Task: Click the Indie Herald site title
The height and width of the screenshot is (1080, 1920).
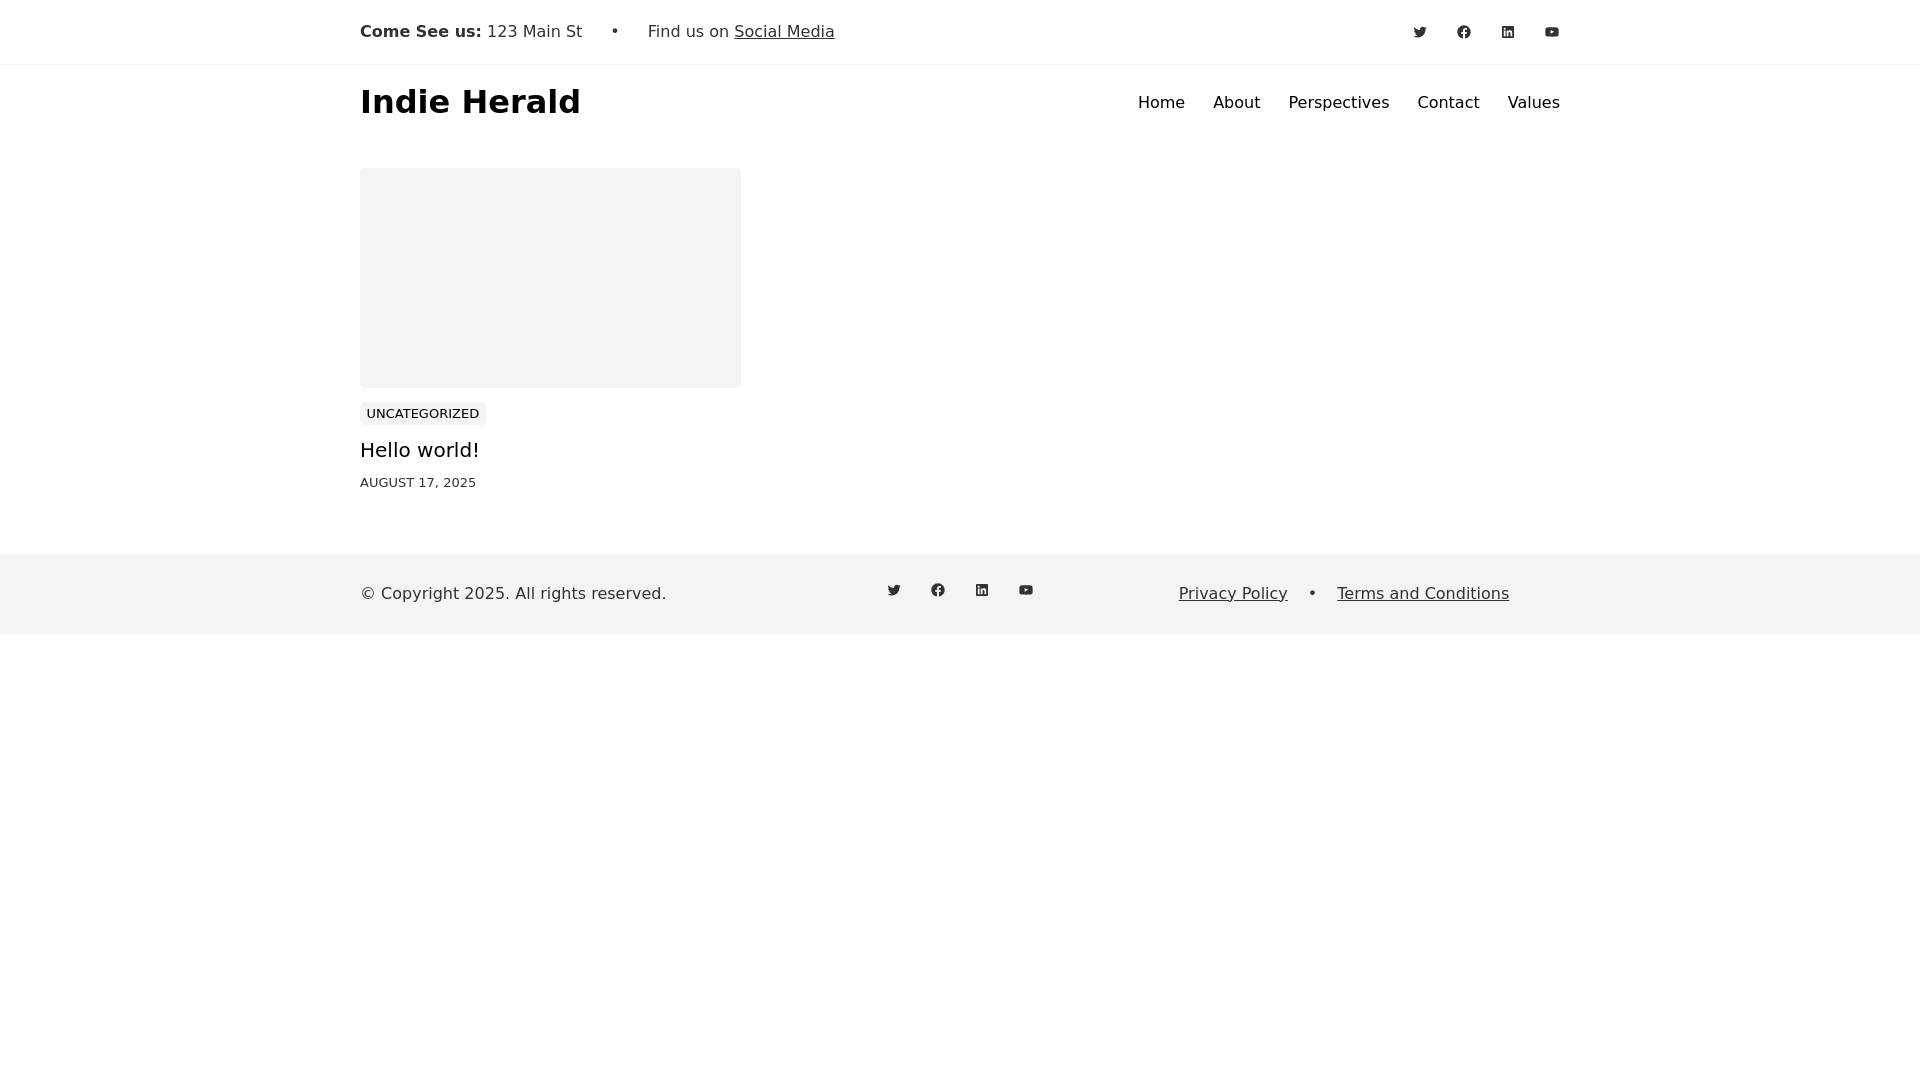Action: pyautogui.click(x=470, y=102)
